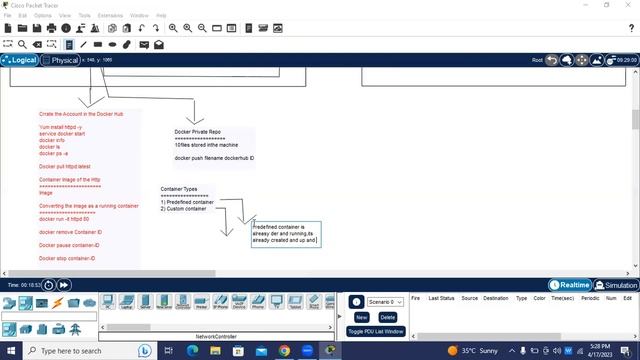Click the Windows search box

pos(90,351)
